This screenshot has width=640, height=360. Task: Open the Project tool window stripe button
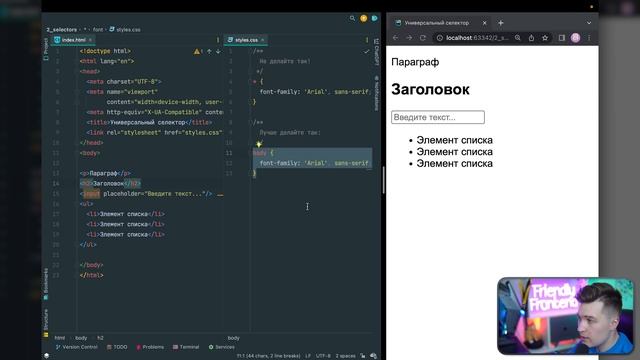46,49
